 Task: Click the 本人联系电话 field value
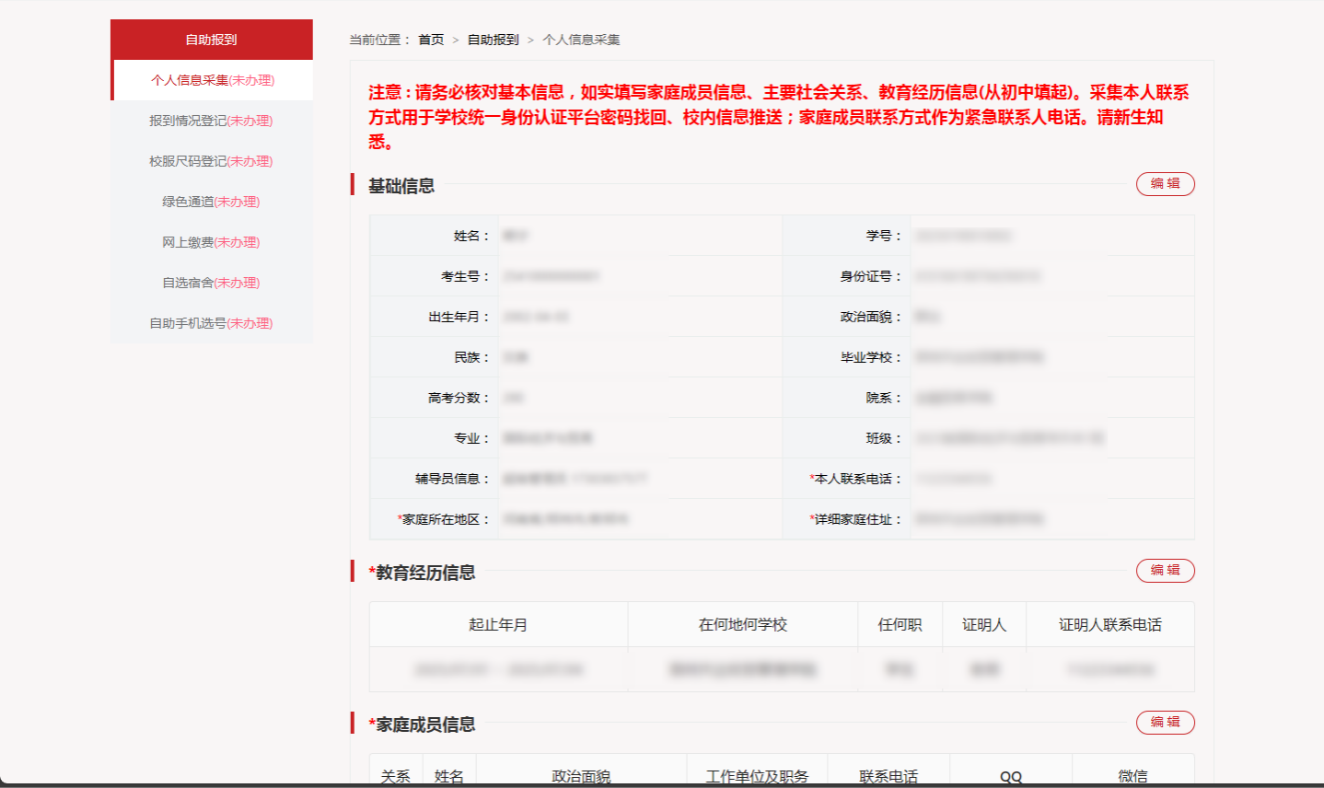pos(958,479)
